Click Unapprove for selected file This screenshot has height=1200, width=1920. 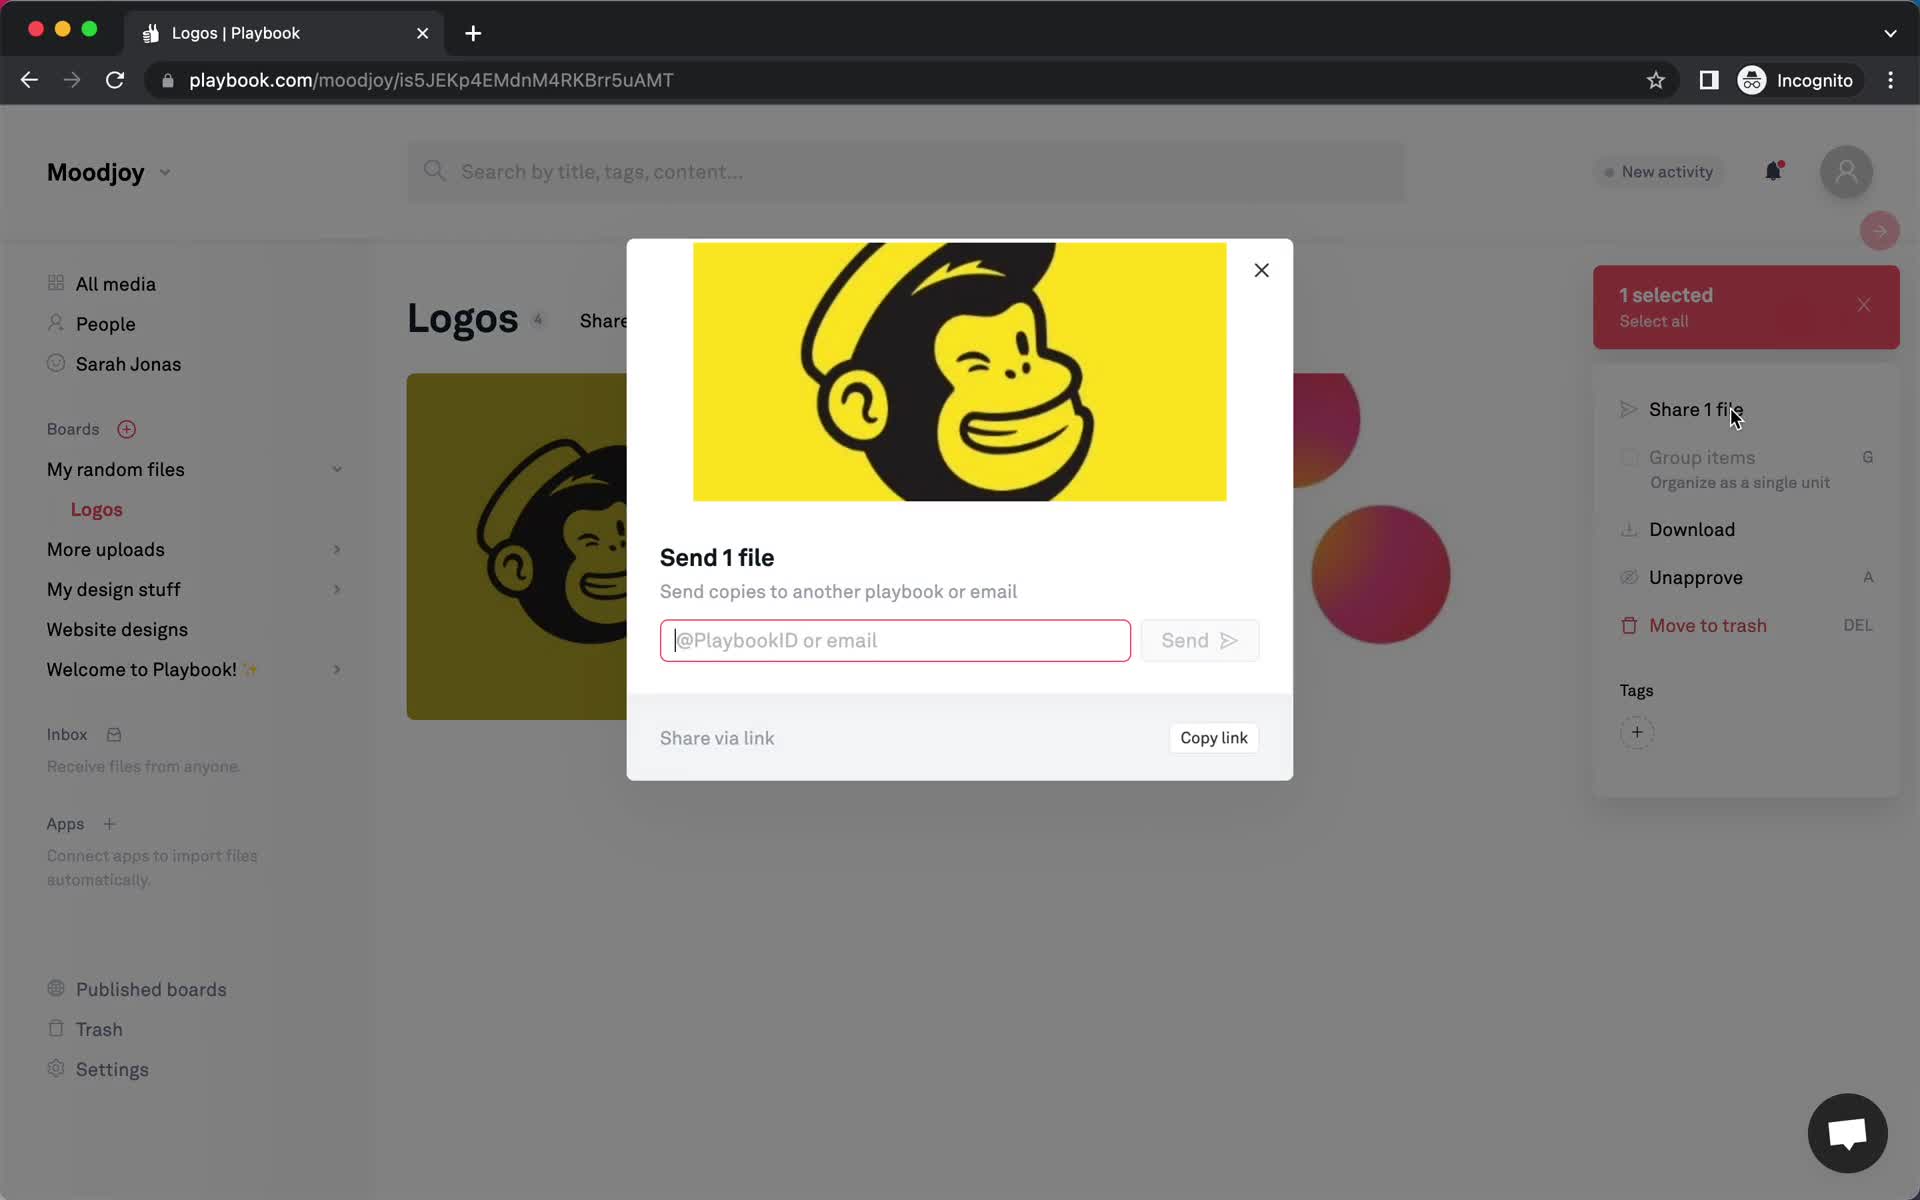tap(1695, 577)
